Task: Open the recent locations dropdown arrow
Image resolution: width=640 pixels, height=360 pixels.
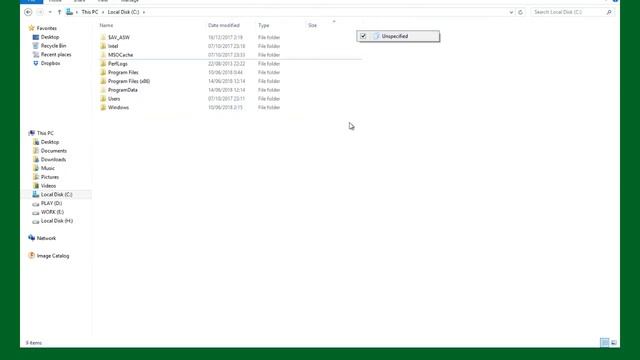Action: 50,12
